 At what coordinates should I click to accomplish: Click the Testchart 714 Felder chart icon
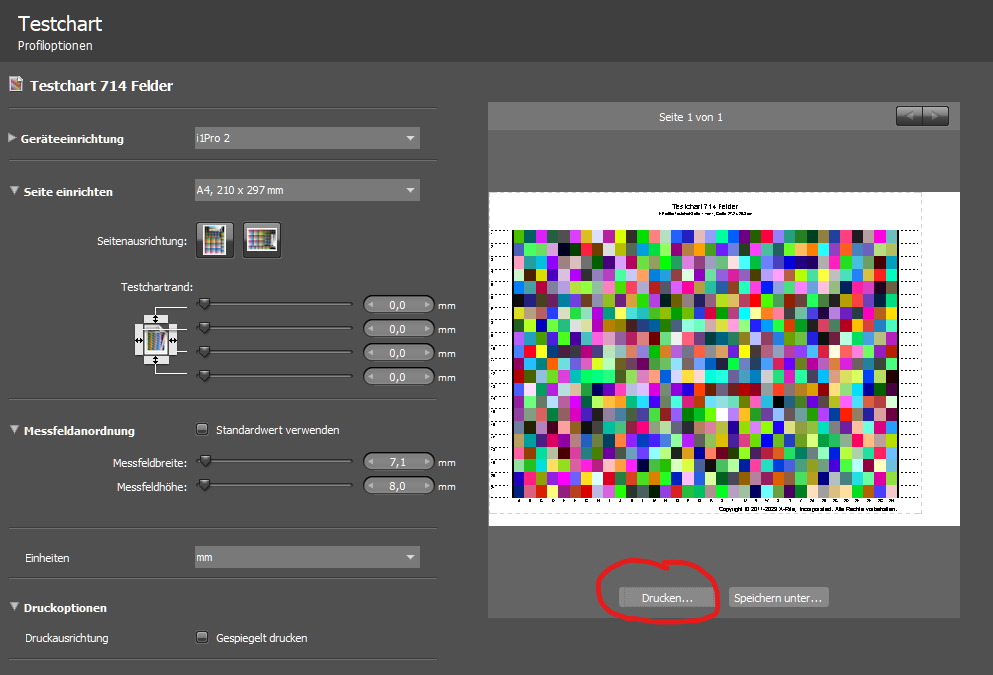[x=15, y=84]
